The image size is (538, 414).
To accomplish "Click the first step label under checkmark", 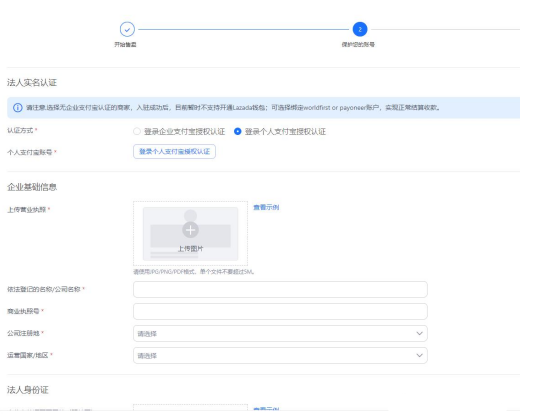I will pyautogui.click(x=125, y=45).
